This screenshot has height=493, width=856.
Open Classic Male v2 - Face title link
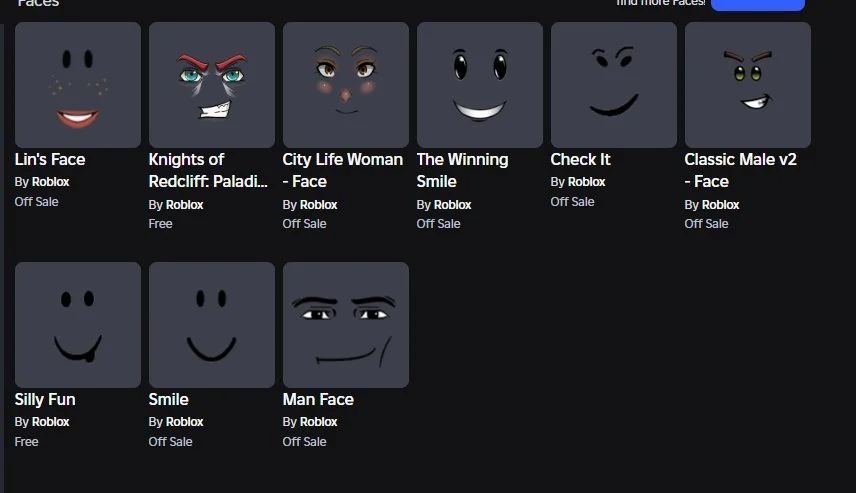(x=740, y=170)
